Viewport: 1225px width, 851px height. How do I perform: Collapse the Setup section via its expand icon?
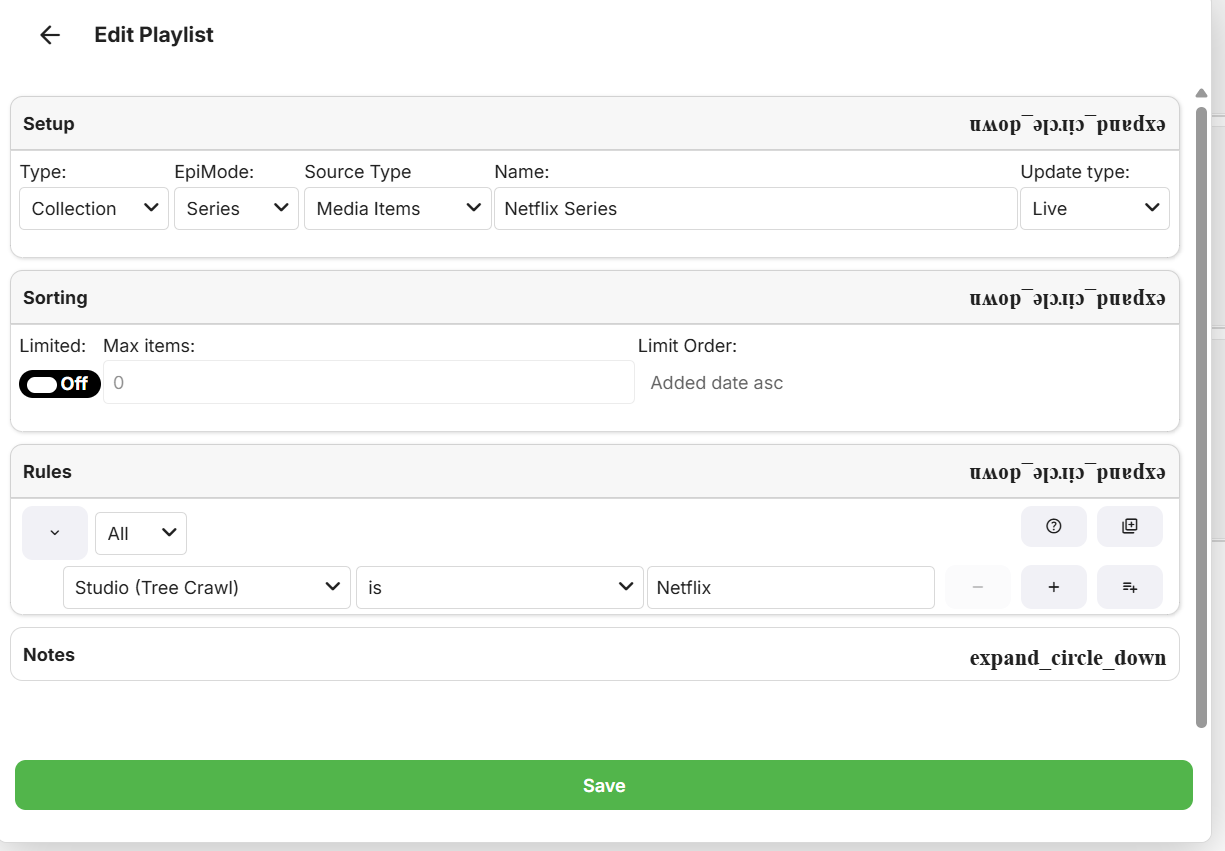[x=1067, y=122]
